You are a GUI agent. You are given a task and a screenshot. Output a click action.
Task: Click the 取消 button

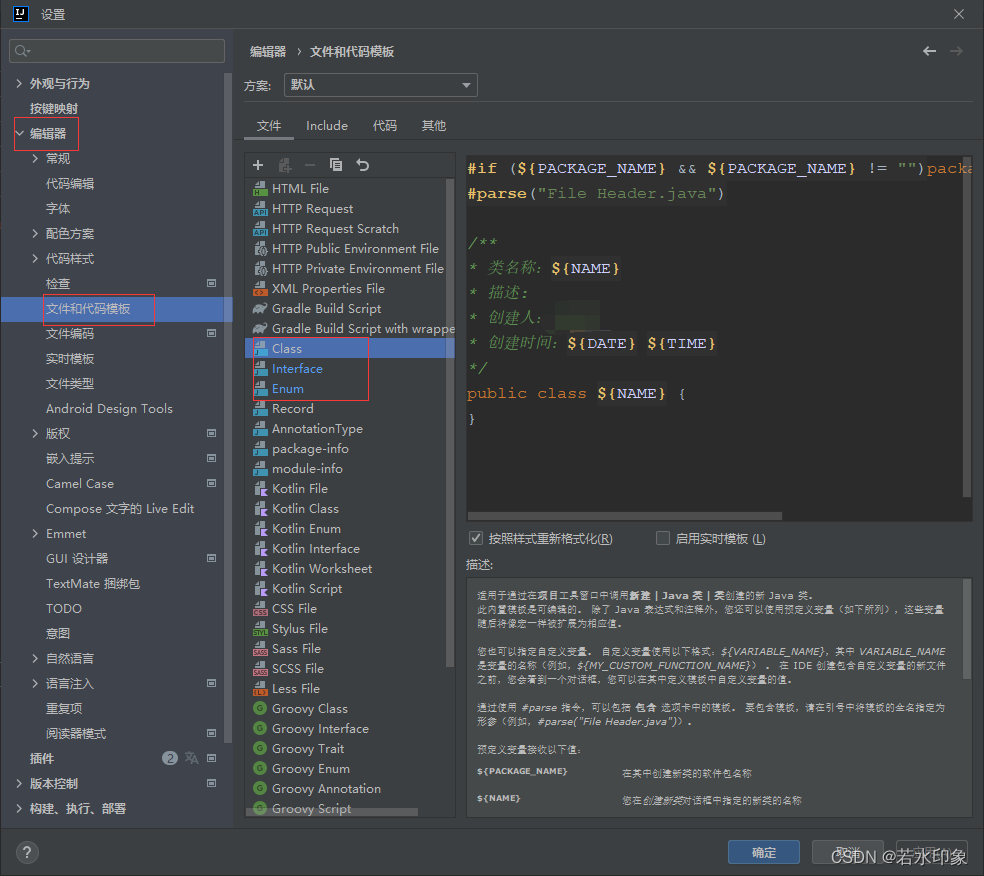(847, 851)
